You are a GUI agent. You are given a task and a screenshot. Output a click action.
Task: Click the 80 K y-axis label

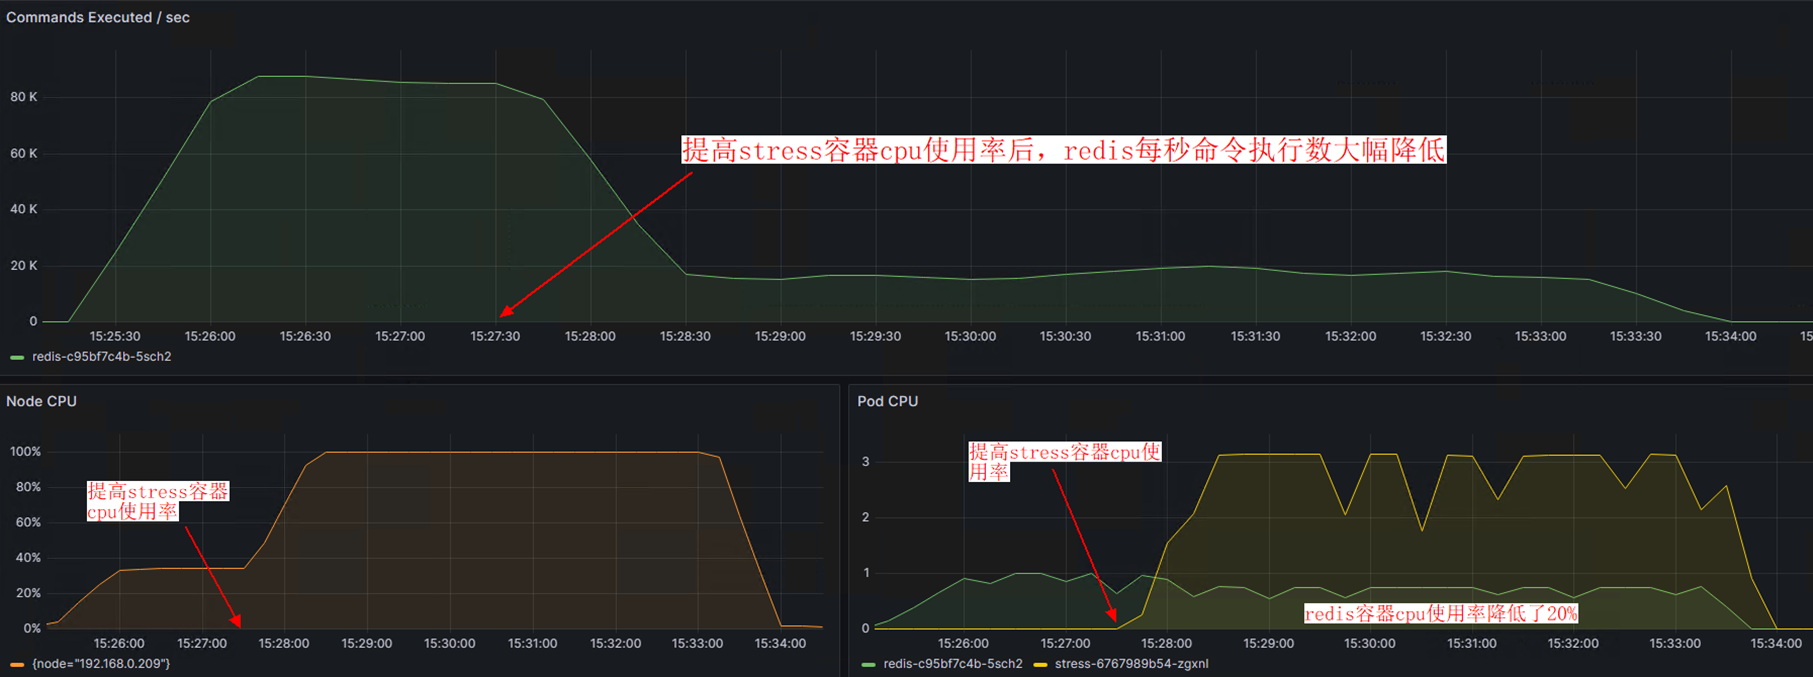click(x=24, y=97)
